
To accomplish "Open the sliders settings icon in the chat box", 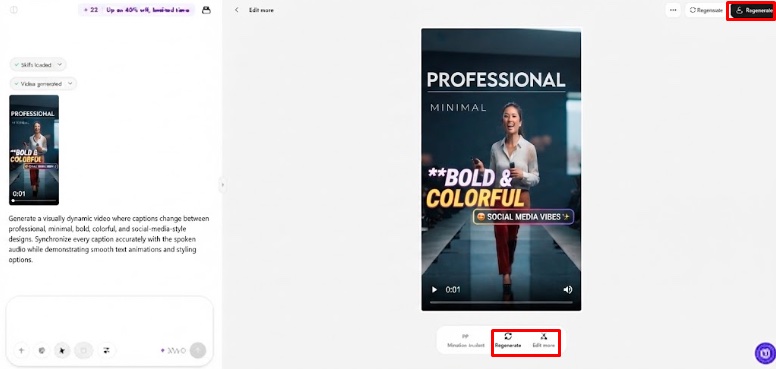I will point(106,351).
